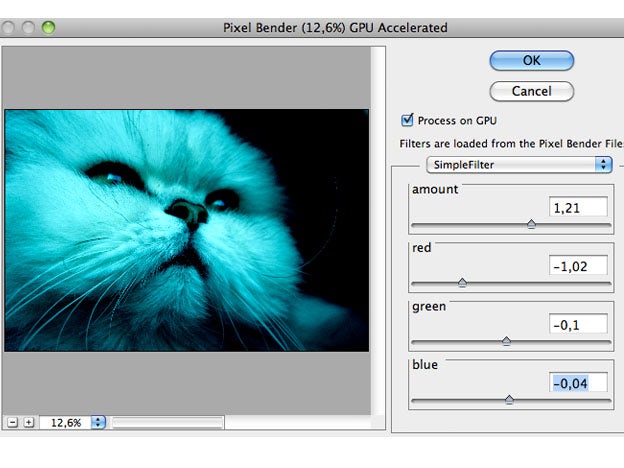The height and width of the screenshot is (468, 624).
Task: Click the amount slider handle
Action: point(531,225)
